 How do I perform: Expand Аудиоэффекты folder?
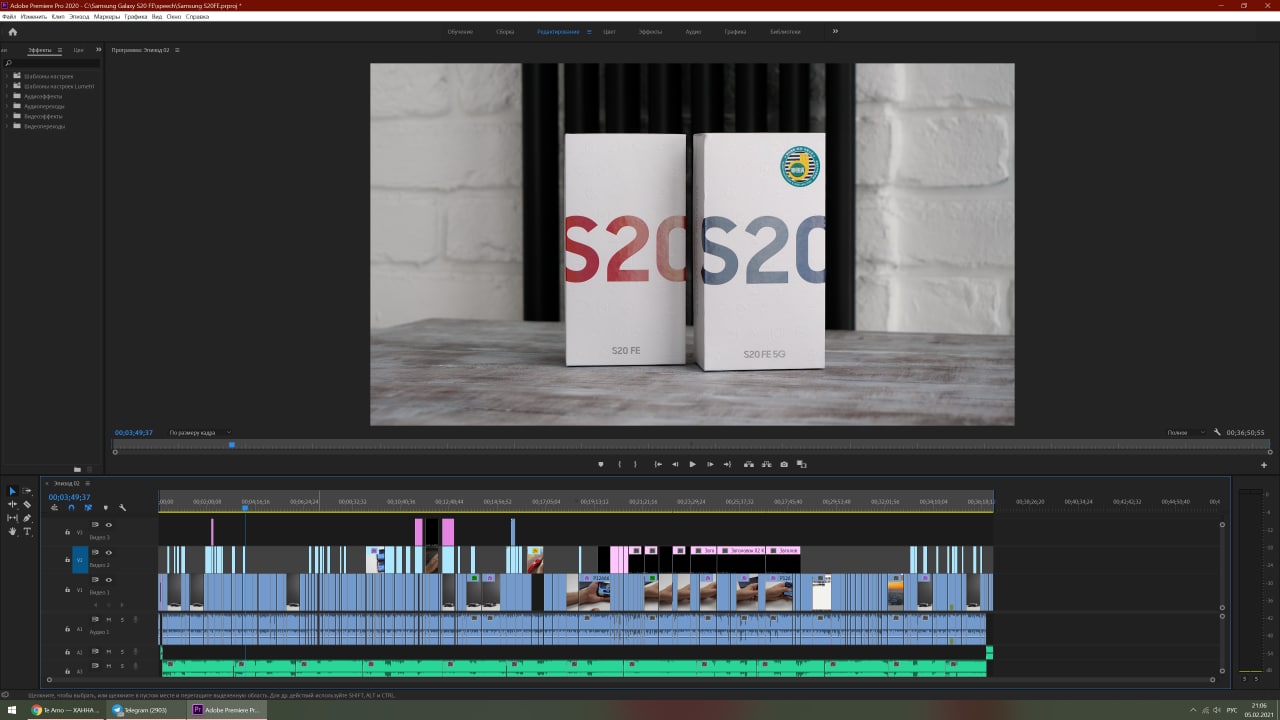(x=6, y=96)
